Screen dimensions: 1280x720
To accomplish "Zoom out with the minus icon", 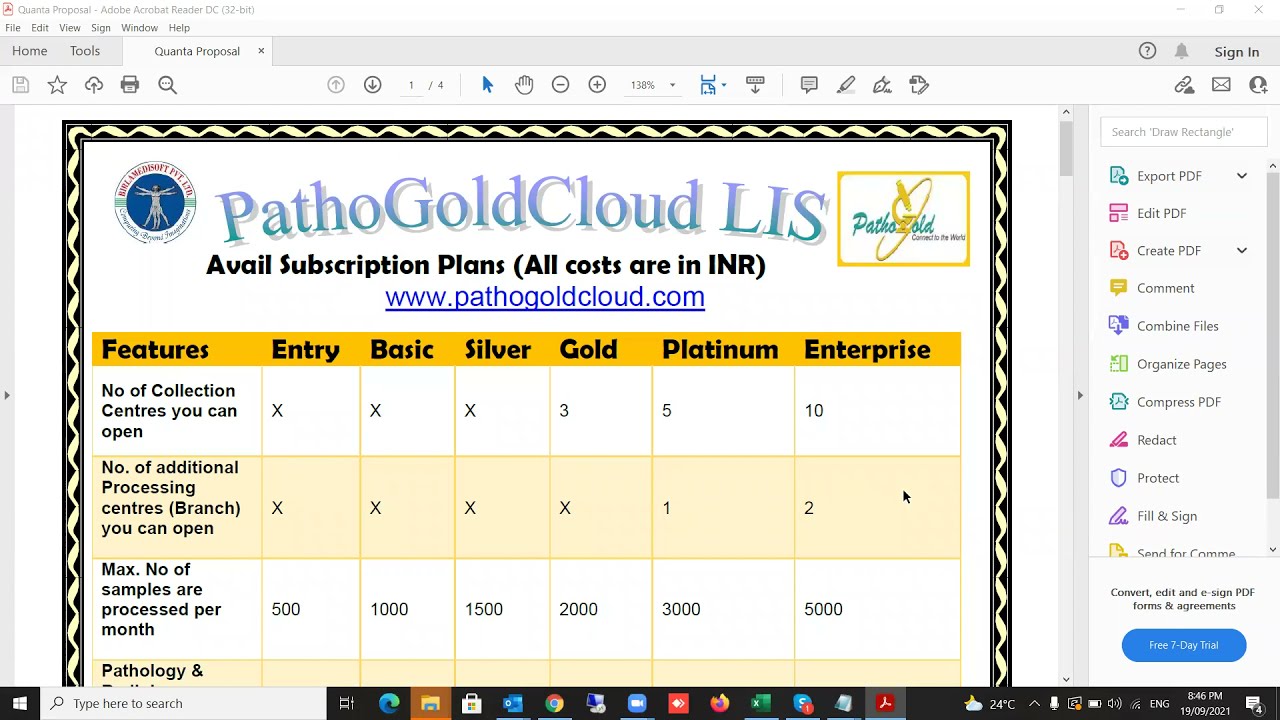I will tap(561, 85).
